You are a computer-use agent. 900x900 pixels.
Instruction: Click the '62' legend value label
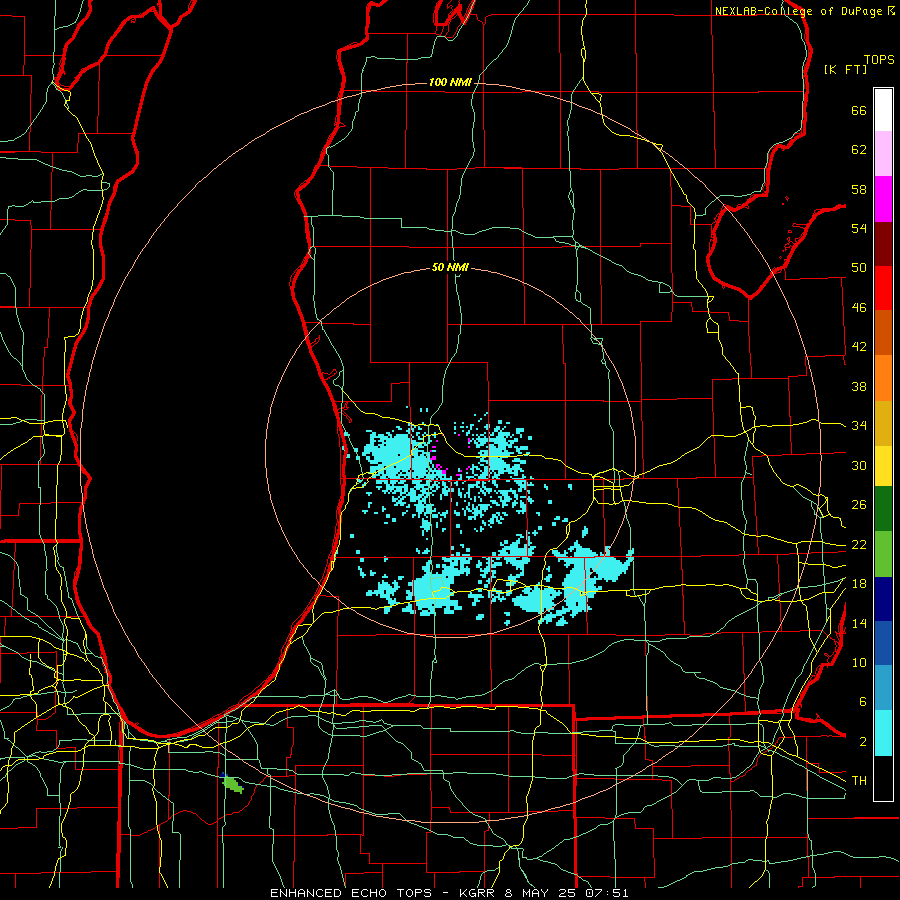pyautogui.click(x=859, y=150)
